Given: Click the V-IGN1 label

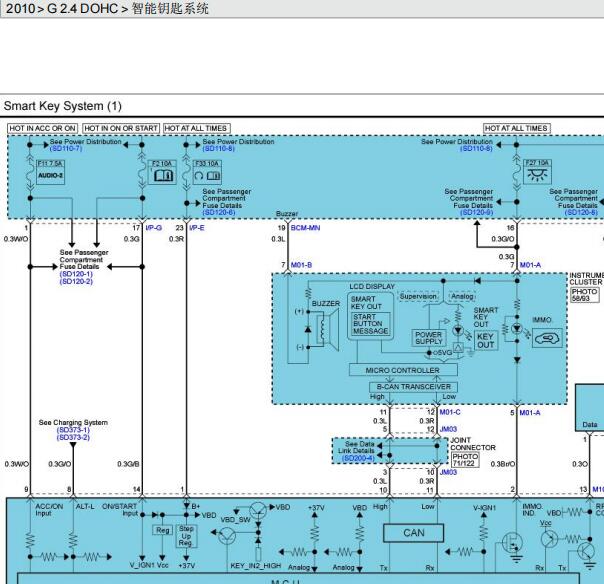Looking at the screenshot, I should pos(485,508).
